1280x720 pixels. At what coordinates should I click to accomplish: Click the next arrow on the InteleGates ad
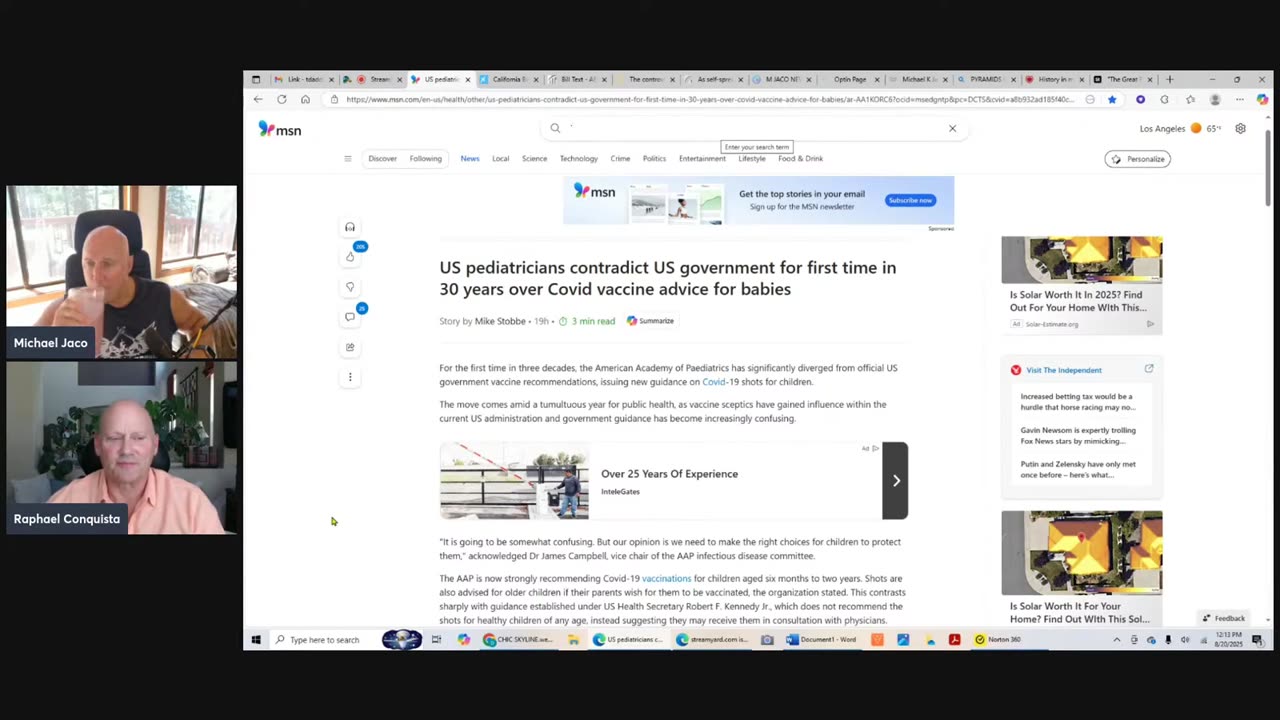pyautogui.click(x=895, y=481)
